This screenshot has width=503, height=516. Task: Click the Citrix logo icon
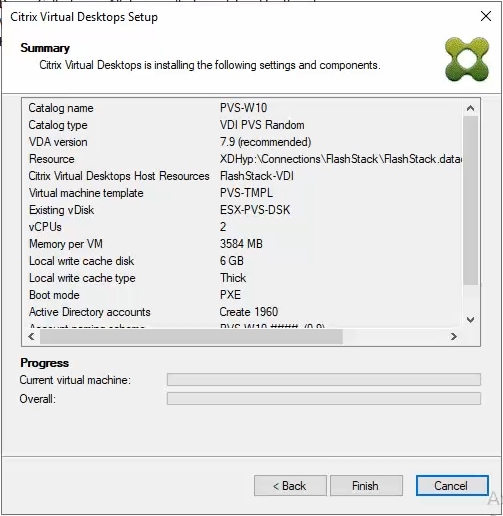click(467, 59)
